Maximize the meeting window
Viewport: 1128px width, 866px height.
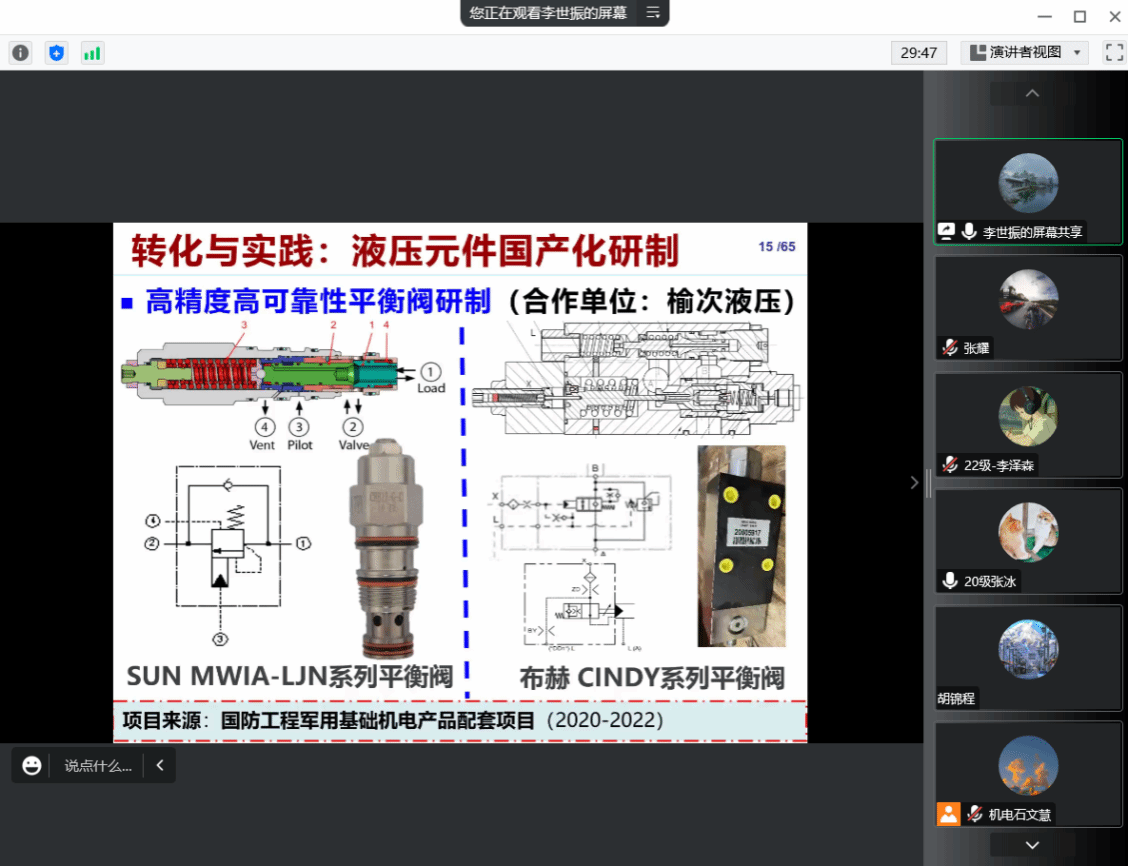click(x=1080, y=16)
